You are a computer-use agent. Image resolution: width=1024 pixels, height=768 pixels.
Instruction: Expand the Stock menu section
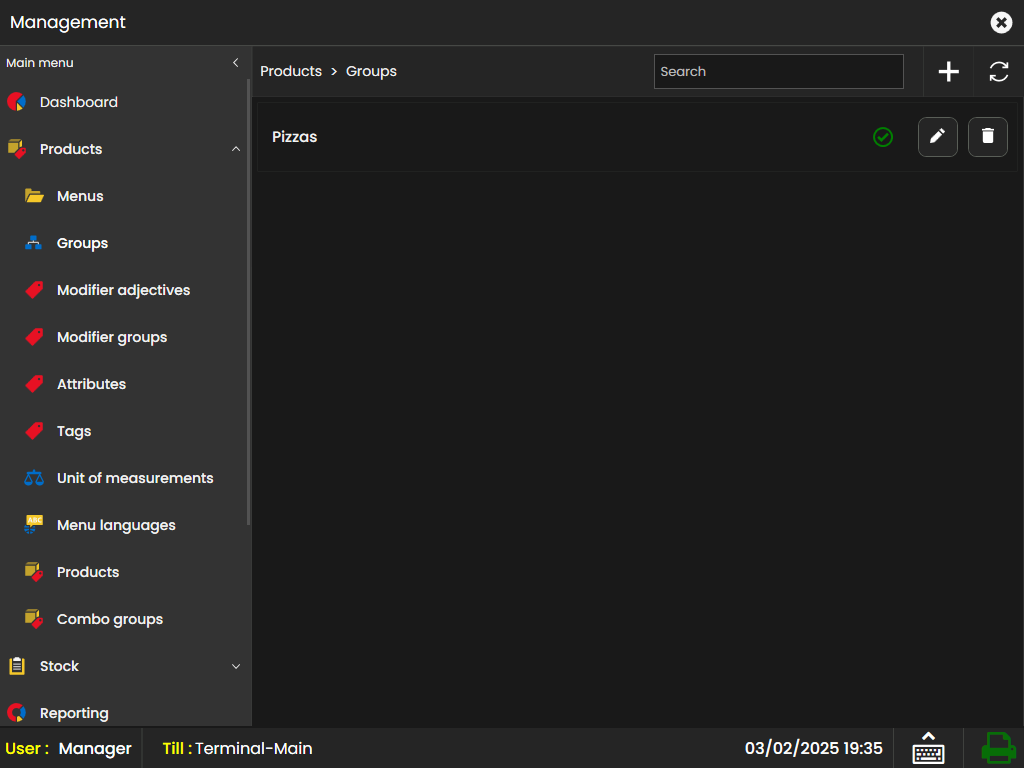tap(236, 666)
